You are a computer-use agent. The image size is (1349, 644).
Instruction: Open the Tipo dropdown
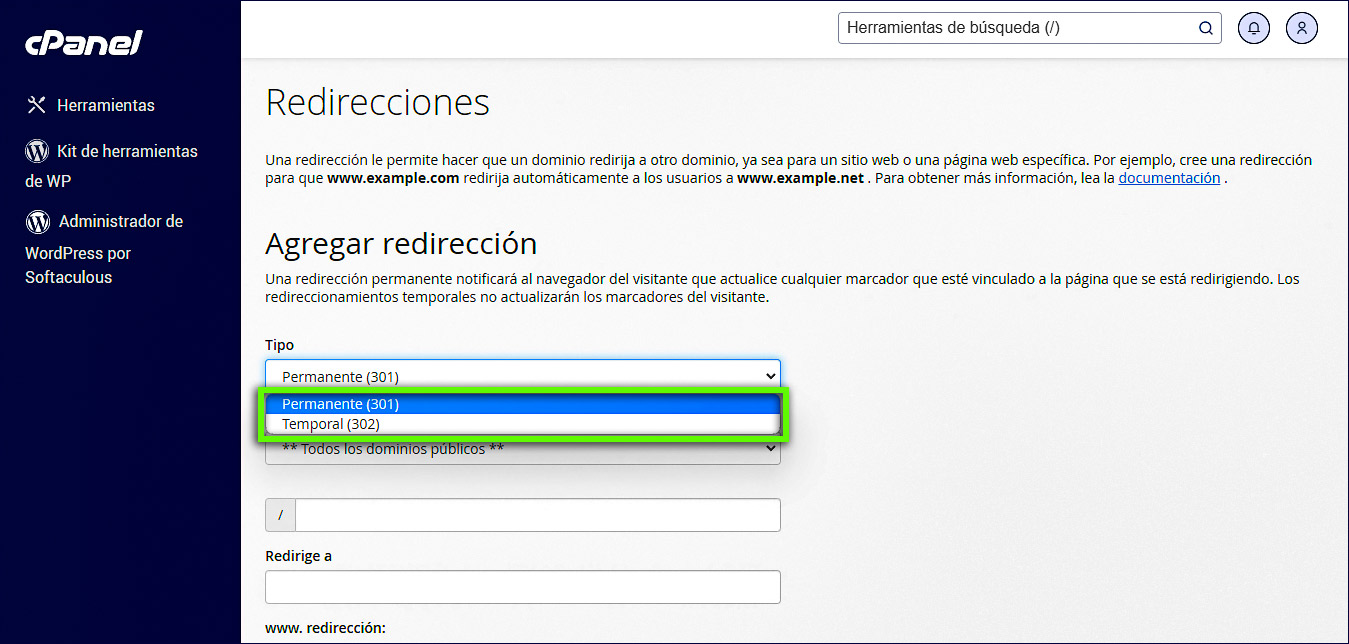(522, 375)
